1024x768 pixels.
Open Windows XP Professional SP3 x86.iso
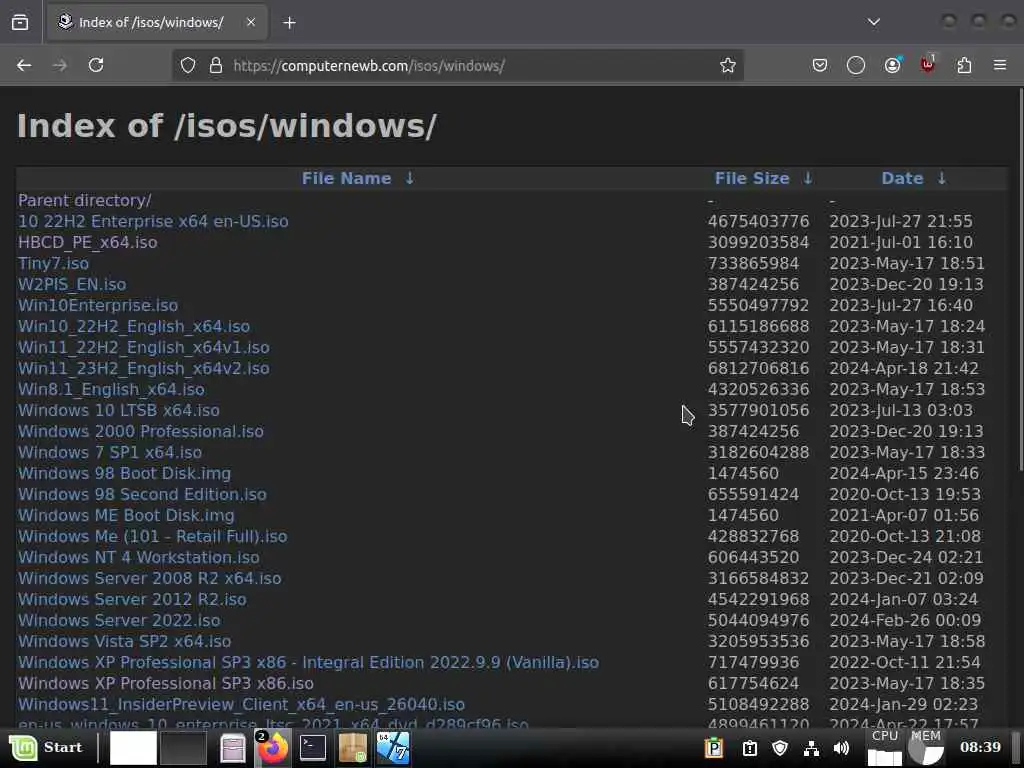[x=166, y=683]
